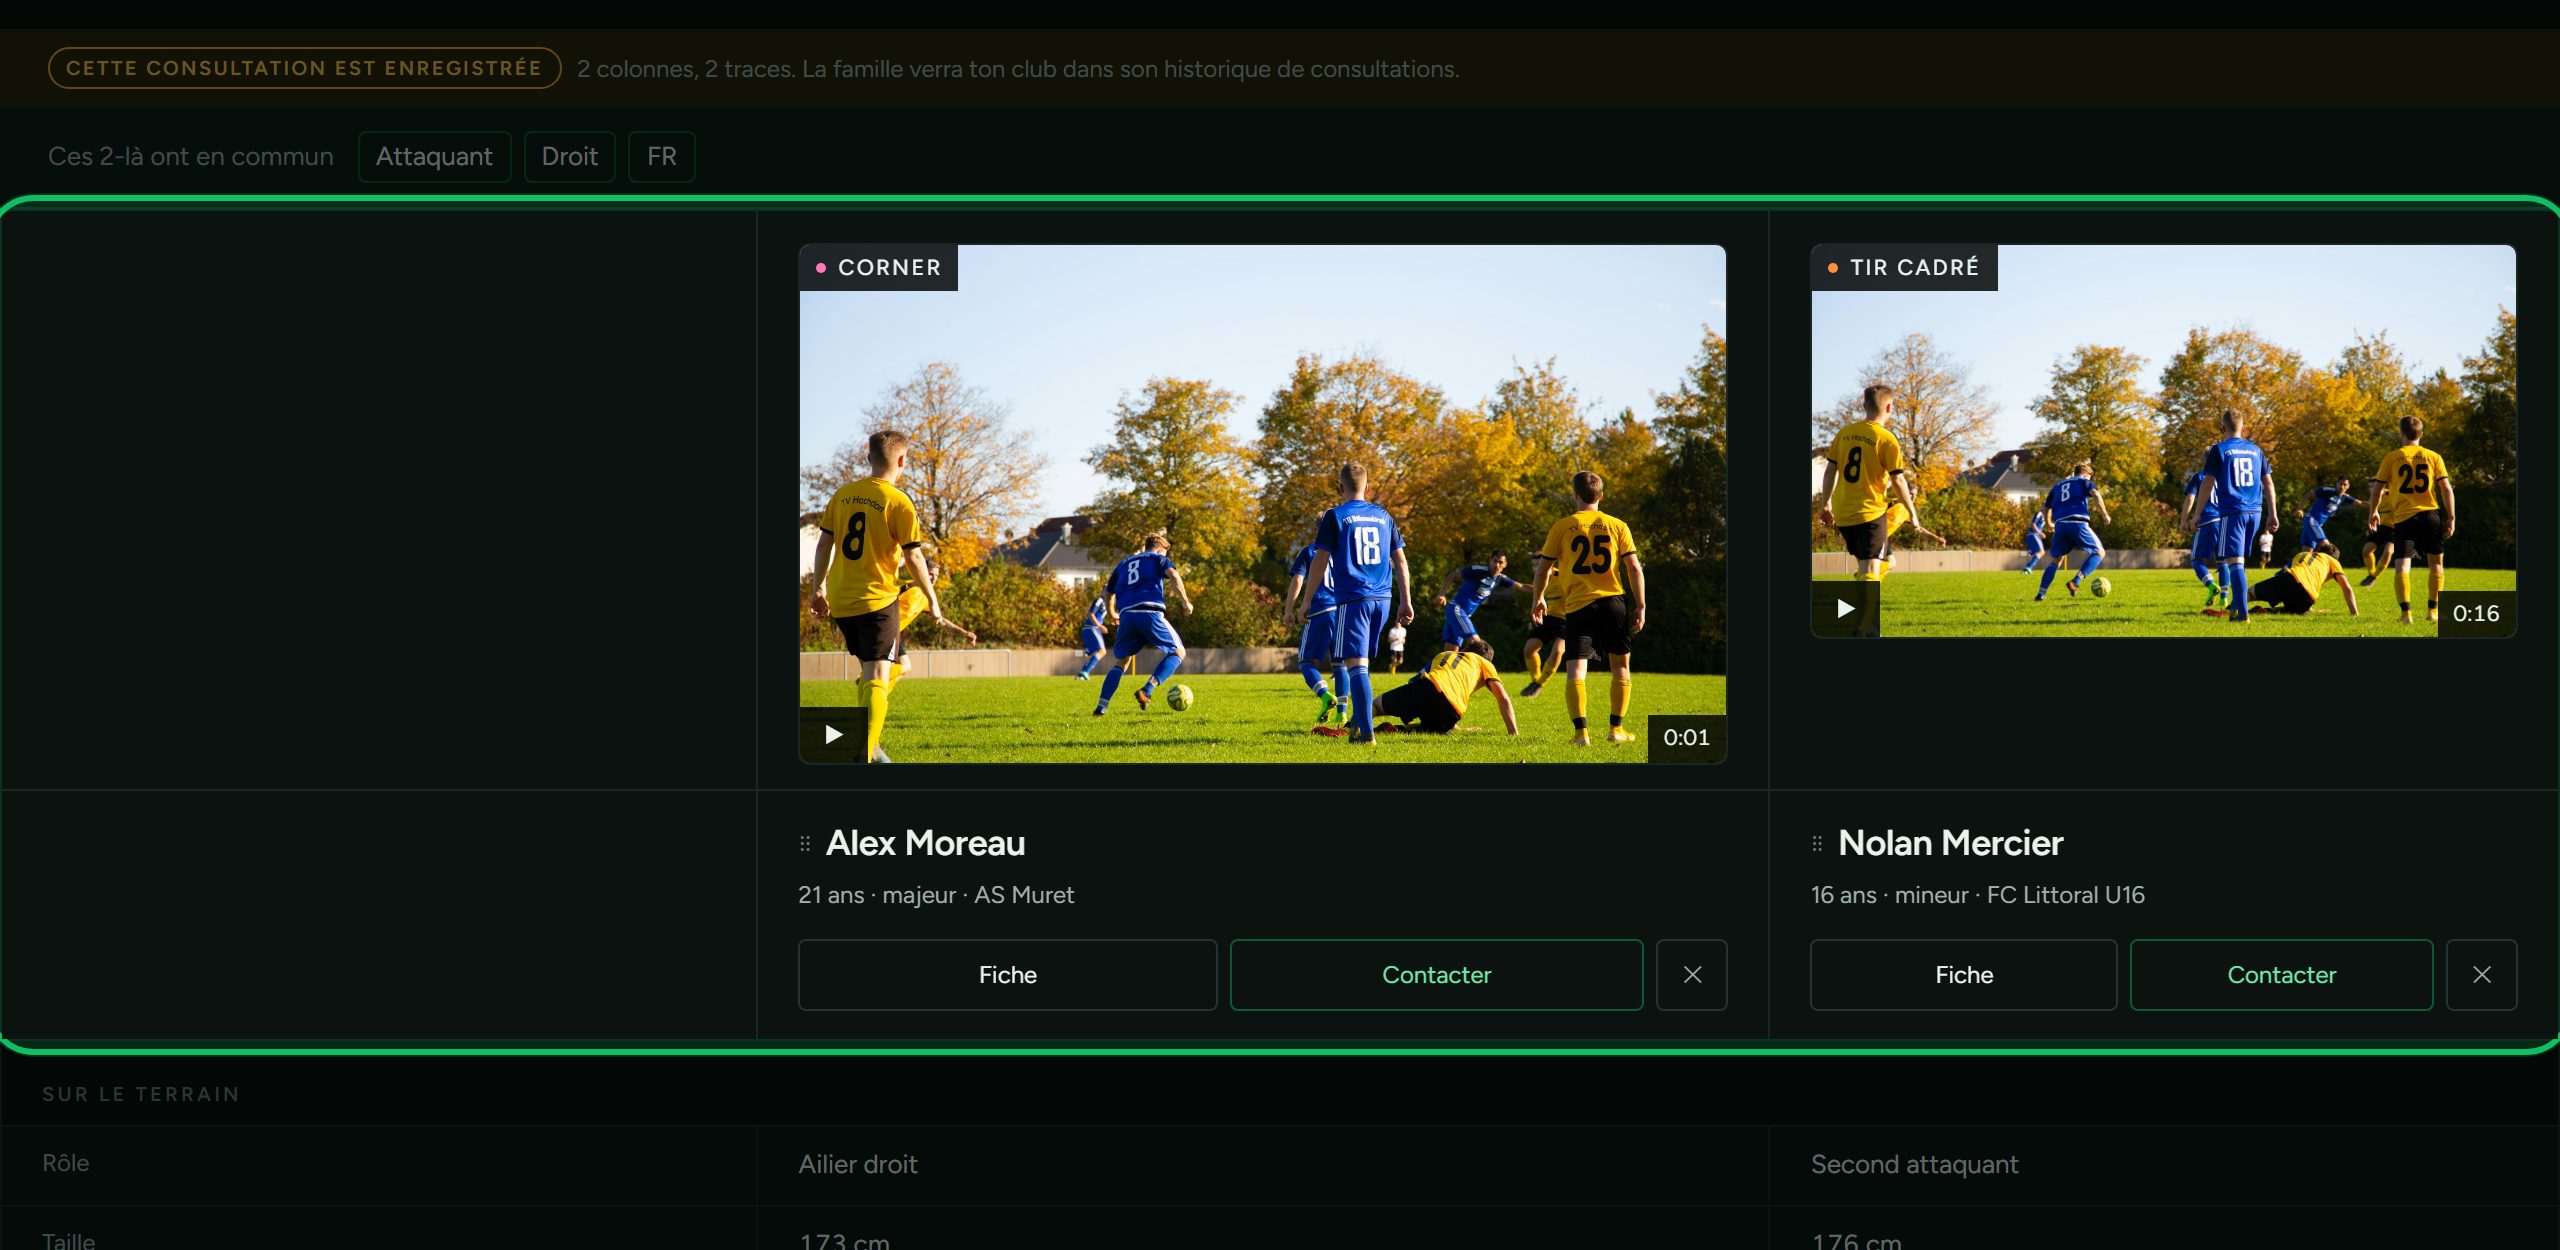Click the 0:01 duration badge
The image size is (2560, 1250).
point(1686,738)
